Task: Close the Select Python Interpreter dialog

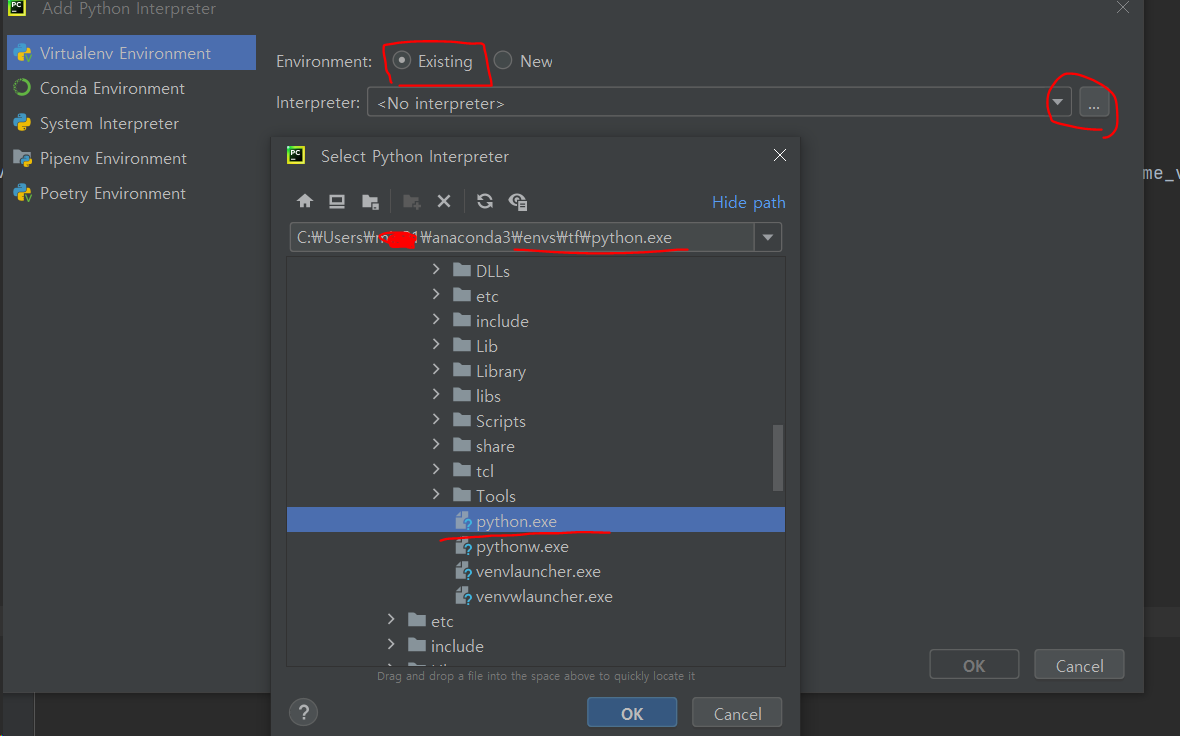Action: click(780, 155)
